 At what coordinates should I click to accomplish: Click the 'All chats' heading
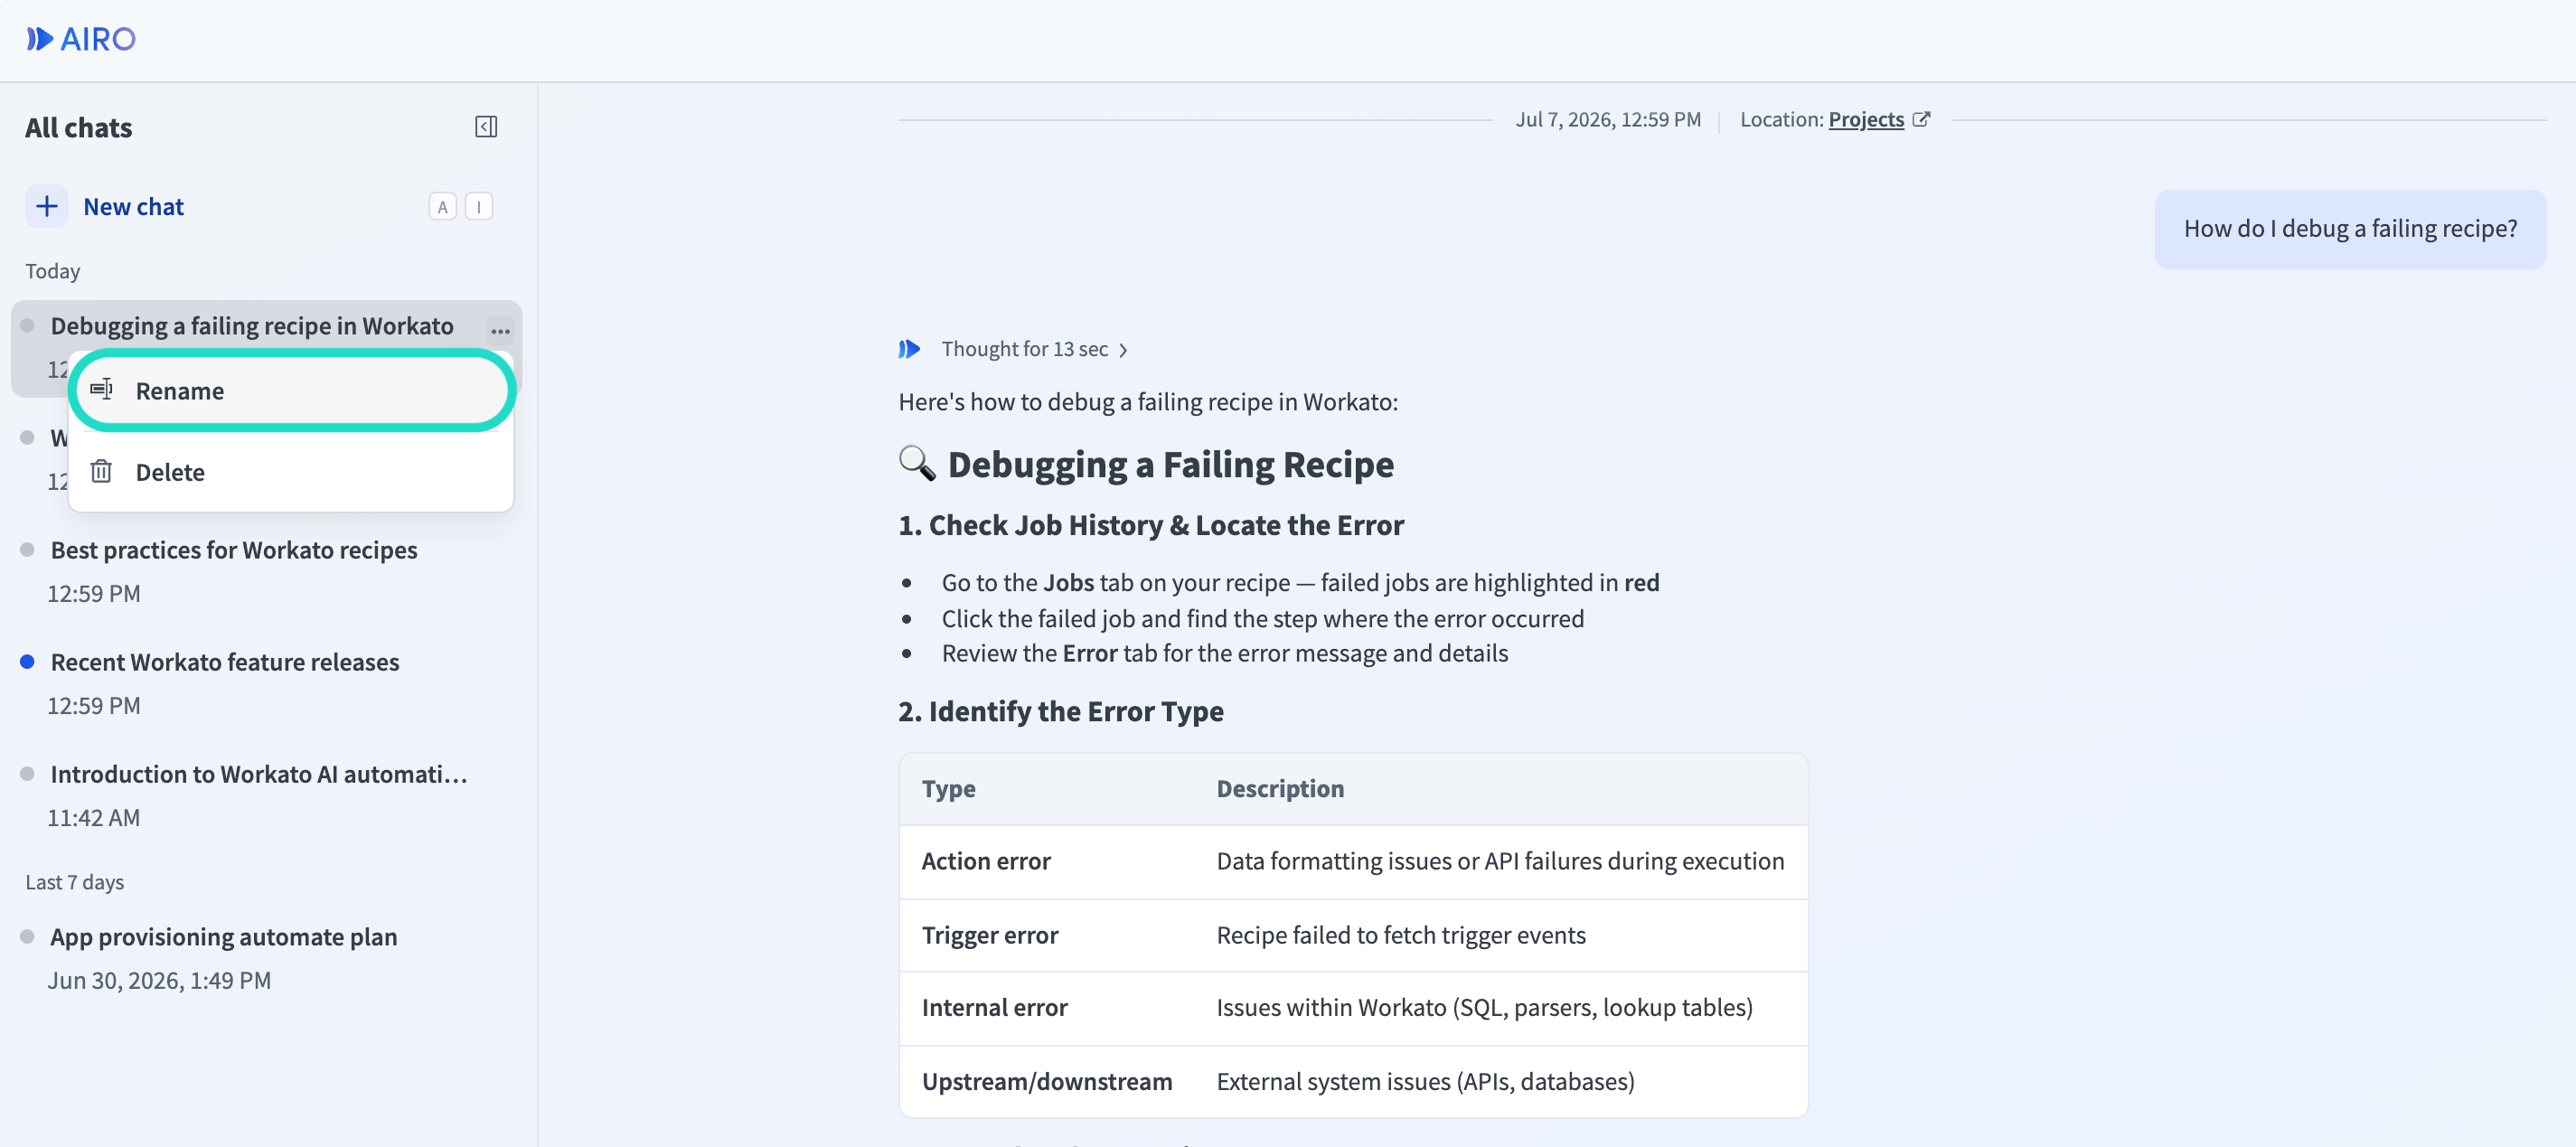click(x=78, y=128)
